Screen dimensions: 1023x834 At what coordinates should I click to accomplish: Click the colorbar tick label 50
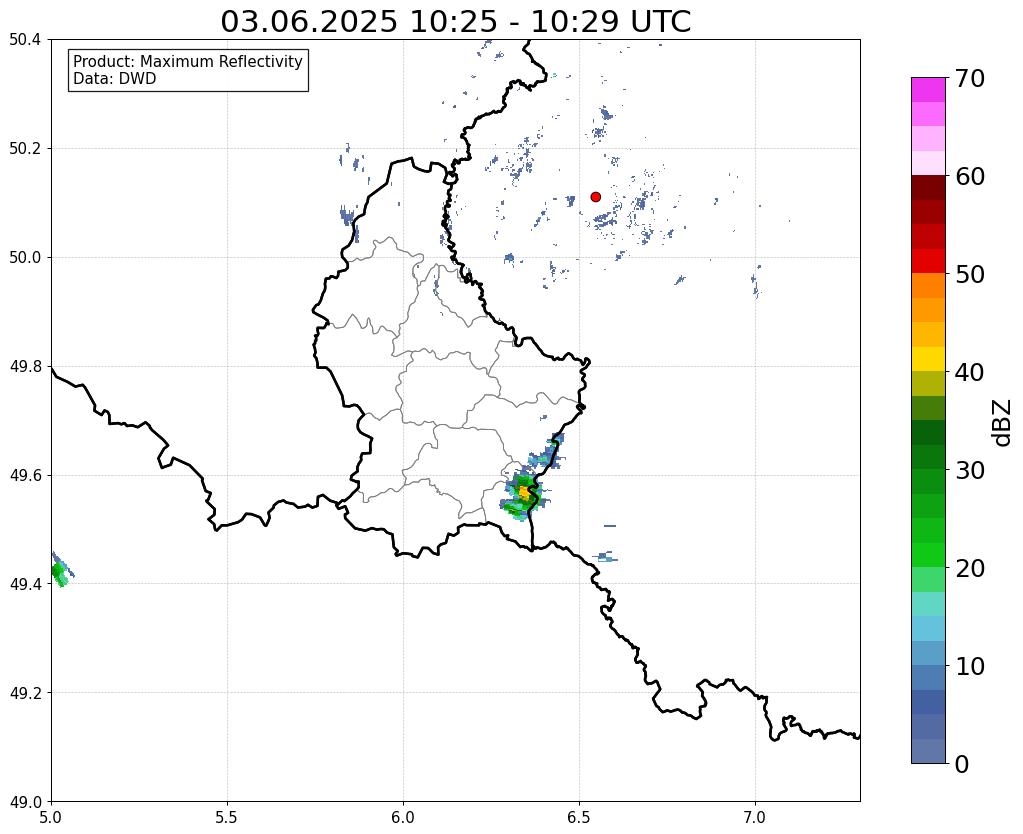(x=970, y=274)
